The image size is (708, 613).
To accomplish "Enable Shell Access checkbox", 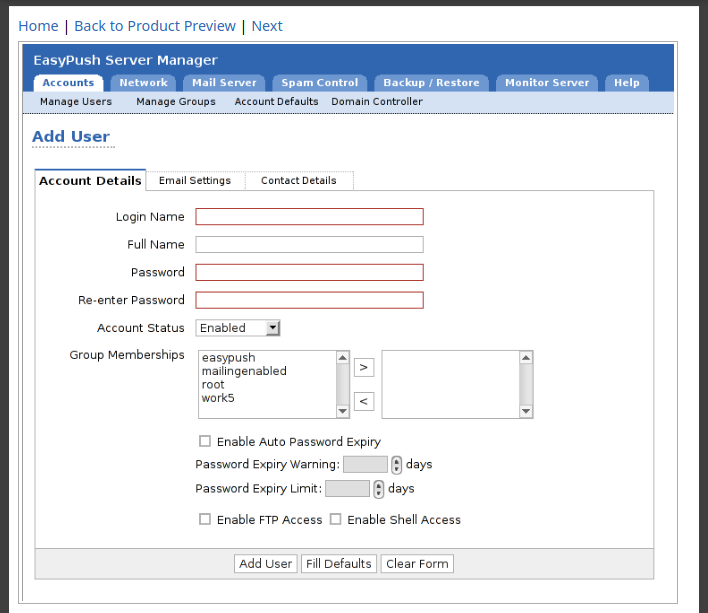I will pos(335,519).
